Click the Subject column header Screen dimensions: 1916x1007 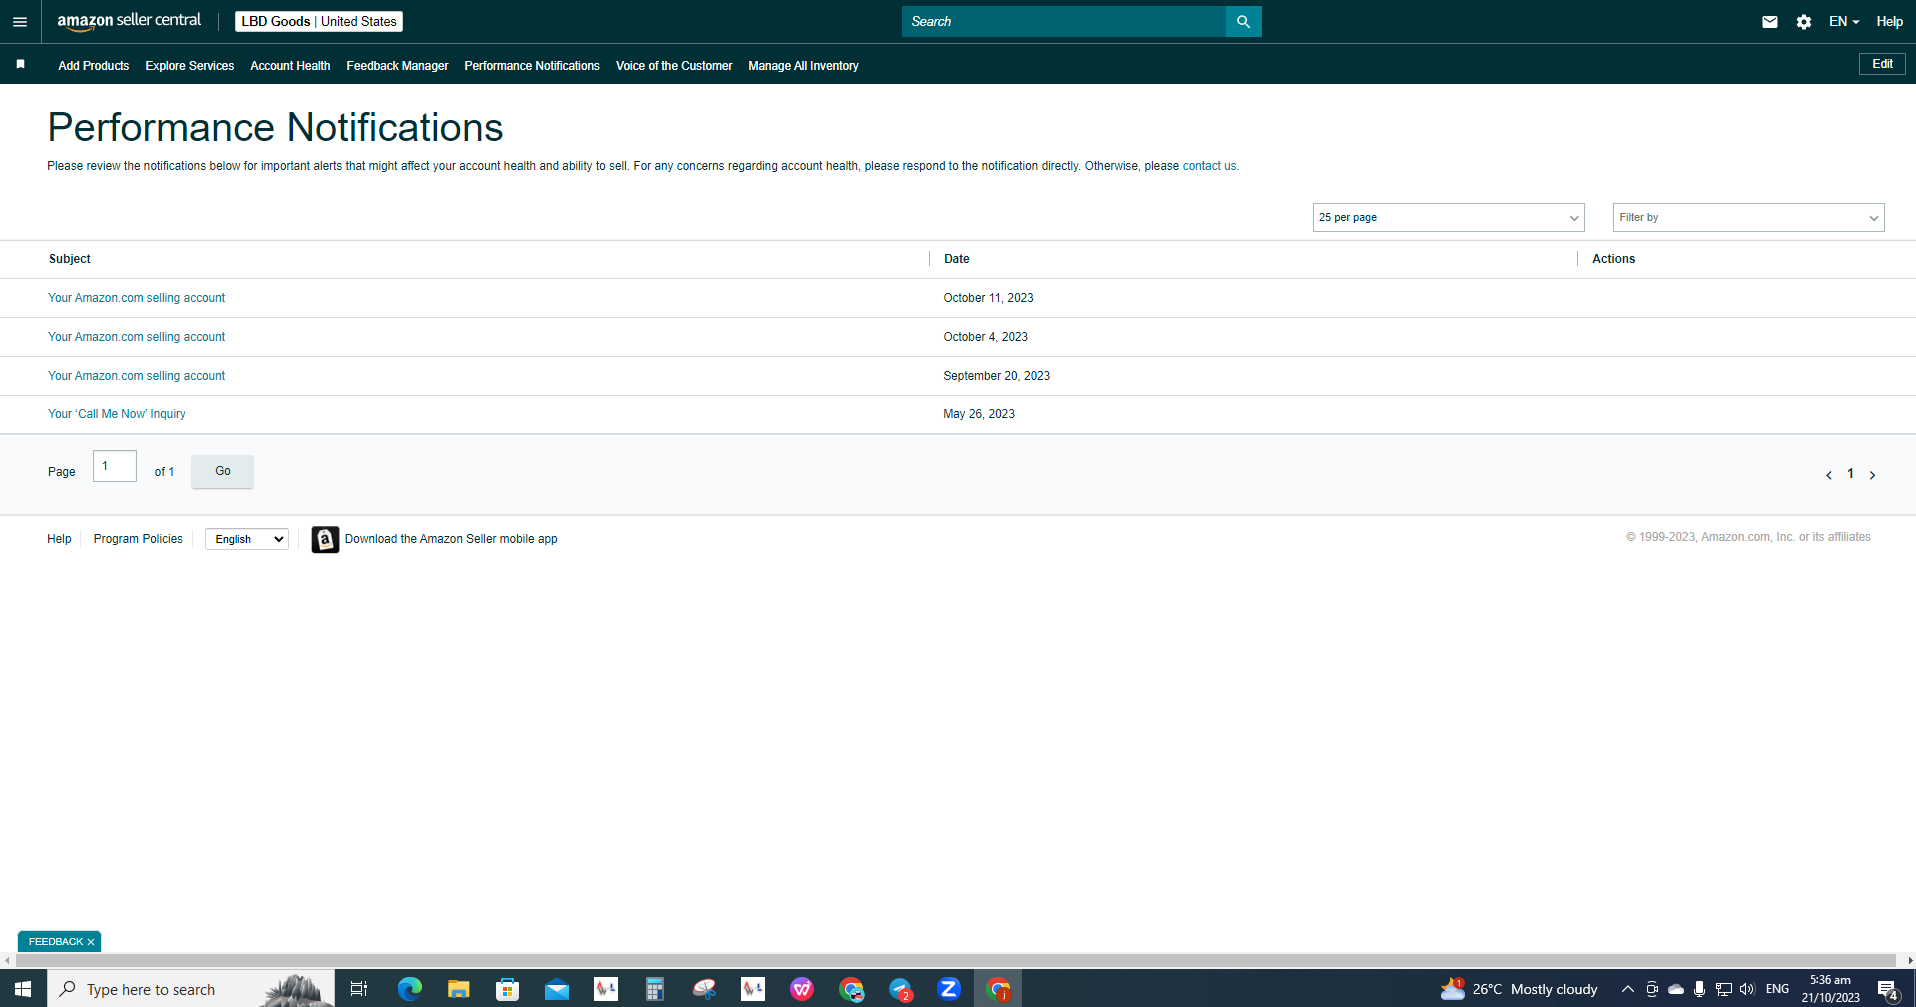coord(70,259)
